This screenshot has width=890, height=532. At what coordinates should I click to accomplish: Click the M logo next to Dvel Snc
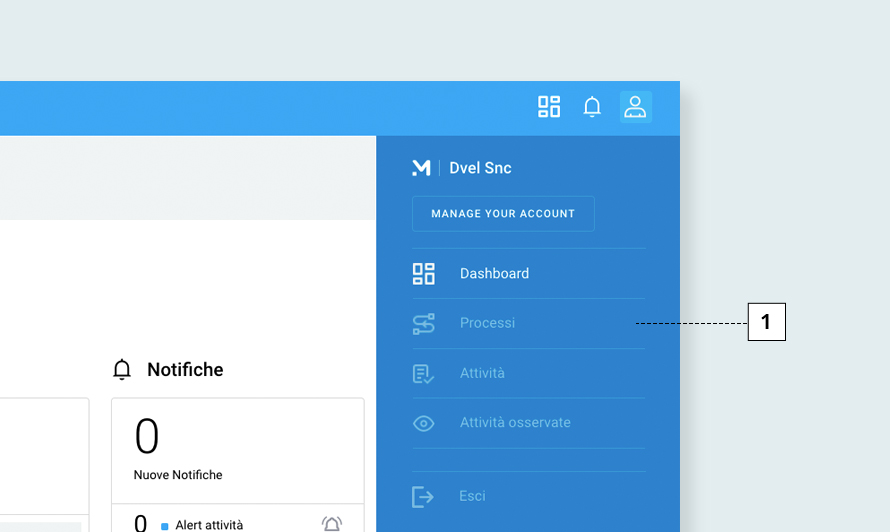pos(421,167)
